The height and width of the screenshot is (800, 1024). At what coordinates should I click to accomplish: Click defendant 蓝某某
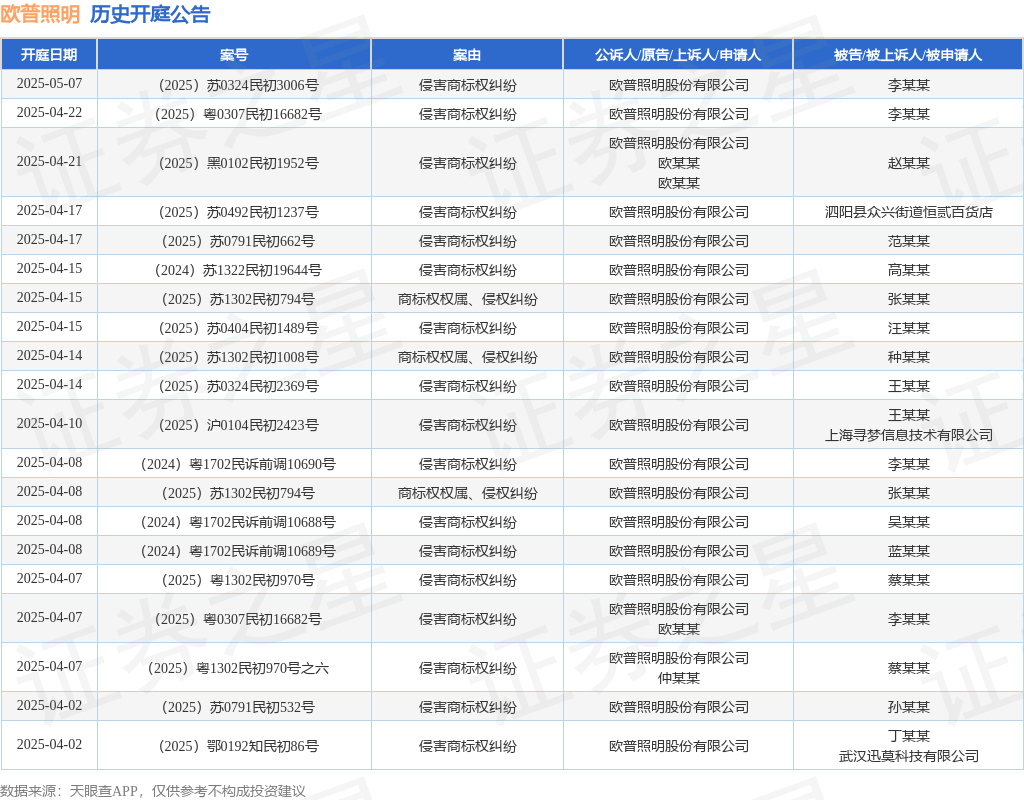(x=908, y=551)
